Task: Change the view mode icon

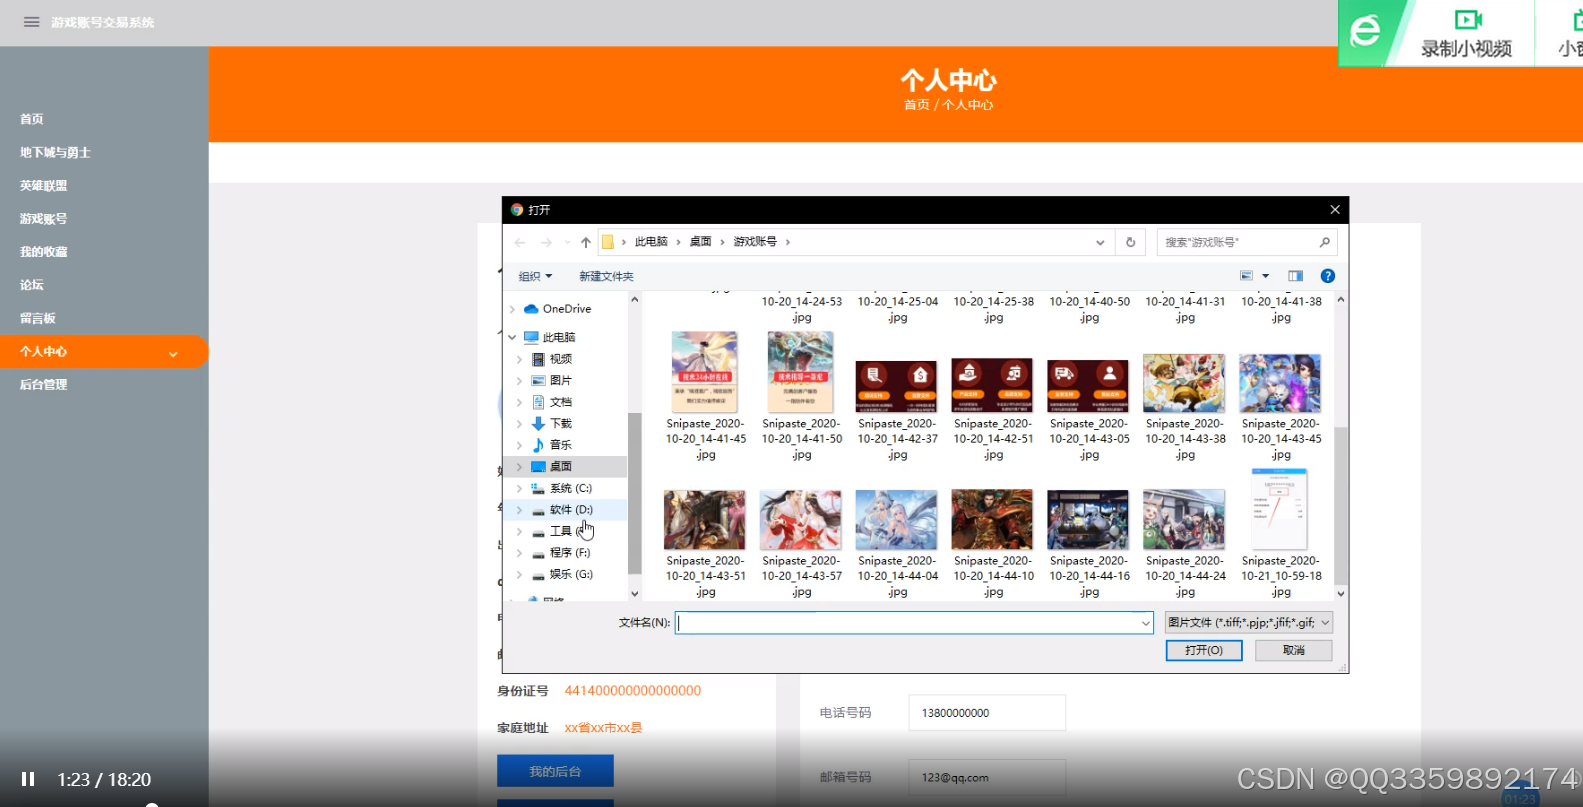Action: [x=1246, y=276]
